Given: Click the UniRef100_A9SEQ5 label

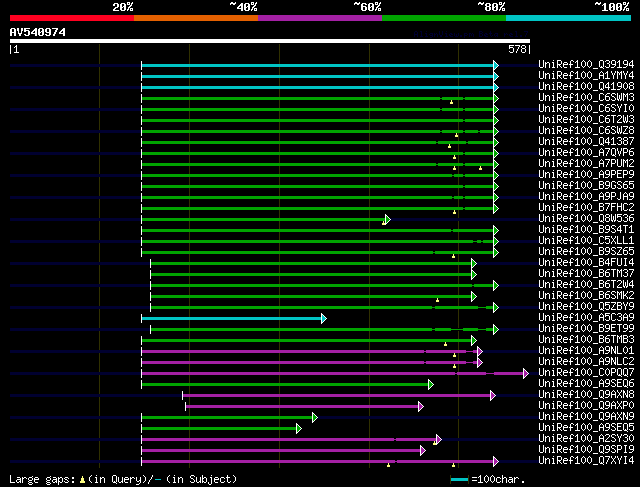Looking at the screenshot, I should tap(586, 428).
